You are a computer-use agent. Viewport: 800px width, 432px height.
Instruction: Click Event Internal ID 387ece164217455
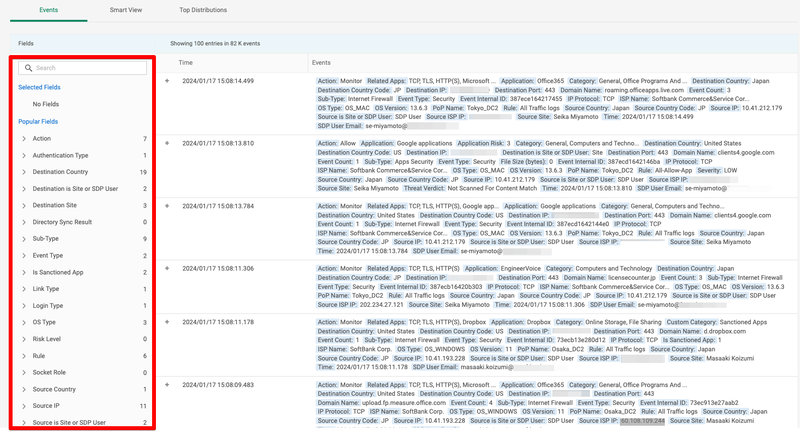[x=536, y=99]
